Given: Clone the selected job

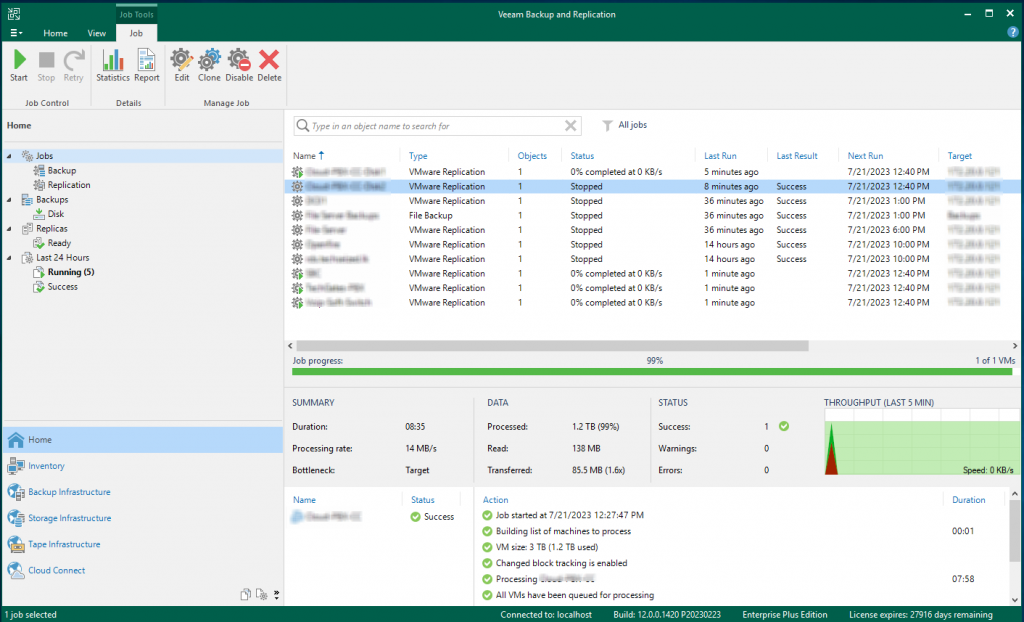Looking at the screenshot, I should pyautogui.click(x=209, y=65).
